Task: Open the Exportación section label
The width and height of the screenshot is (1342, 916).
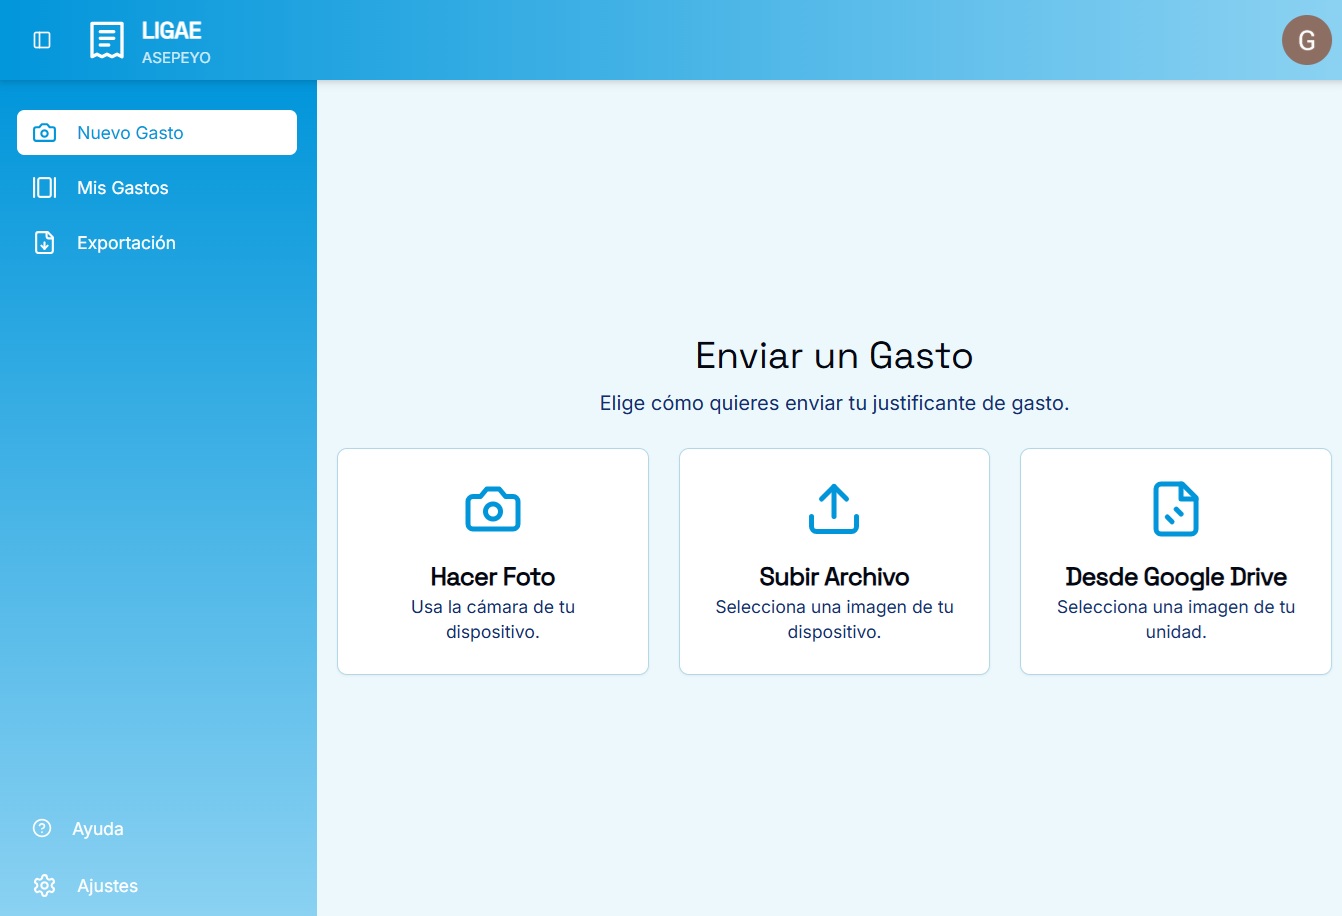Action: pyautogui.click(x=126, y=243)
